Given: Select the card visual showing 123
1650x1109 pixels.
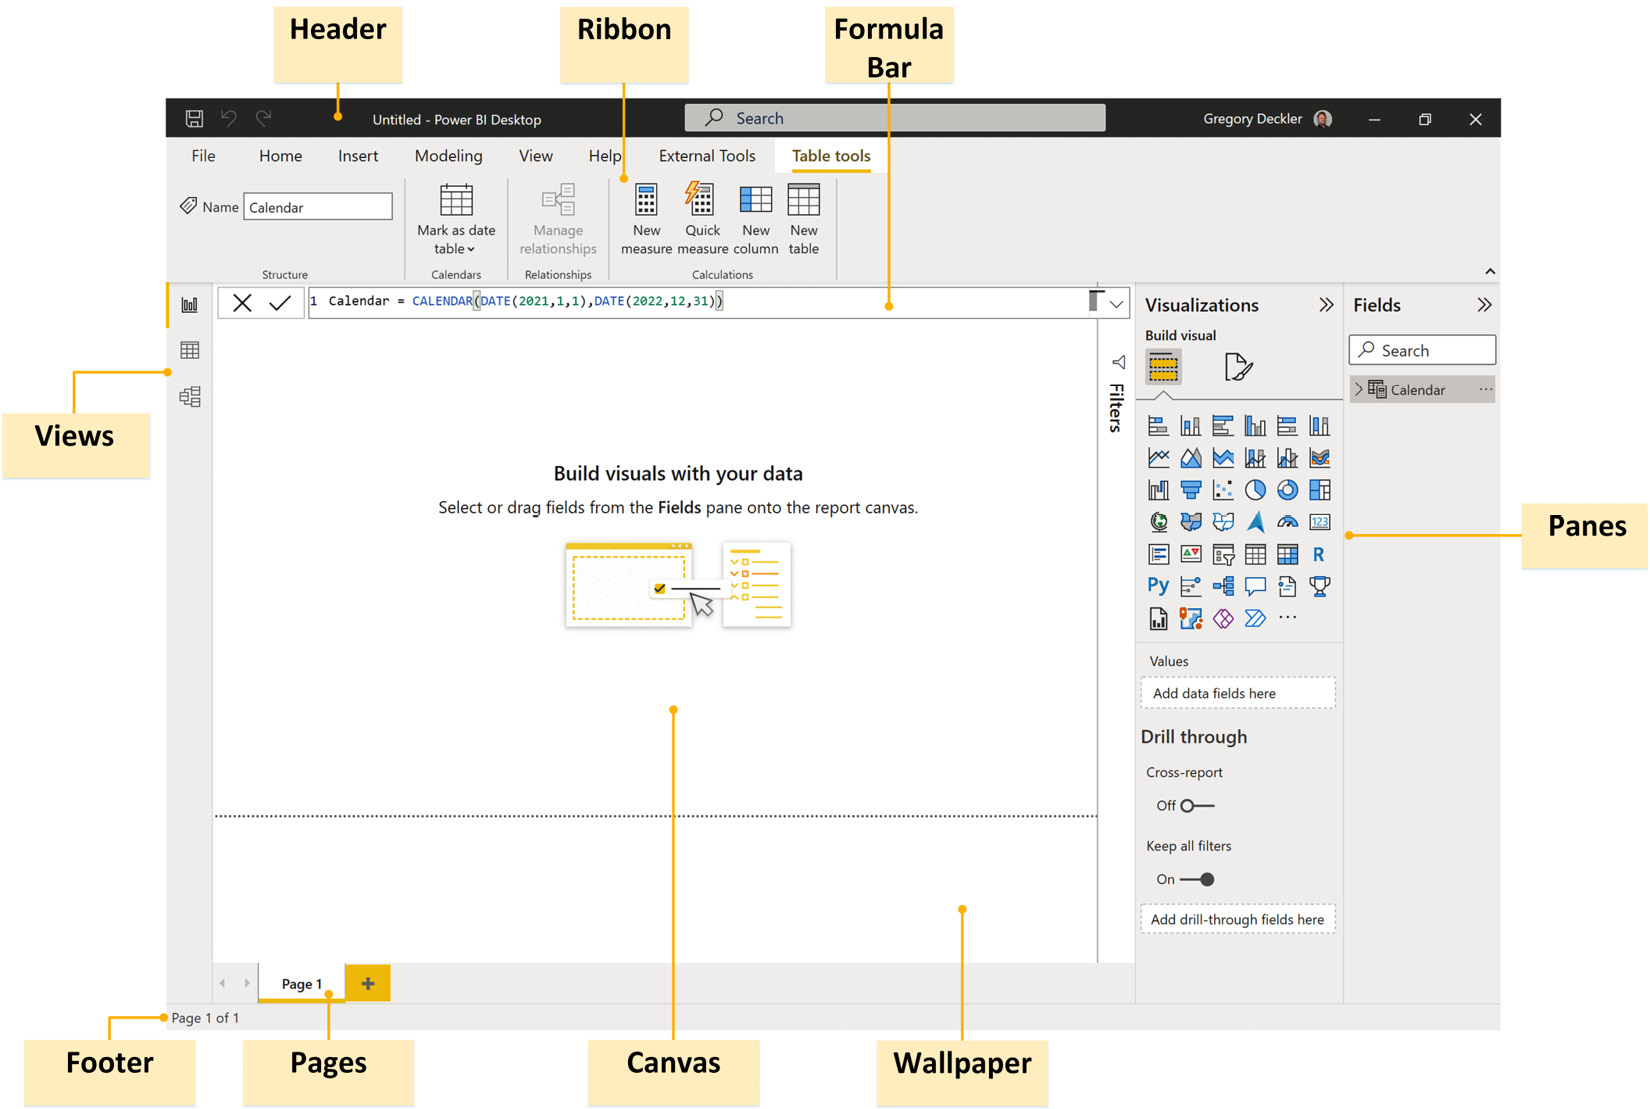Looking at the screenshot, I should pyautogui.click(x=1319, y=522).
